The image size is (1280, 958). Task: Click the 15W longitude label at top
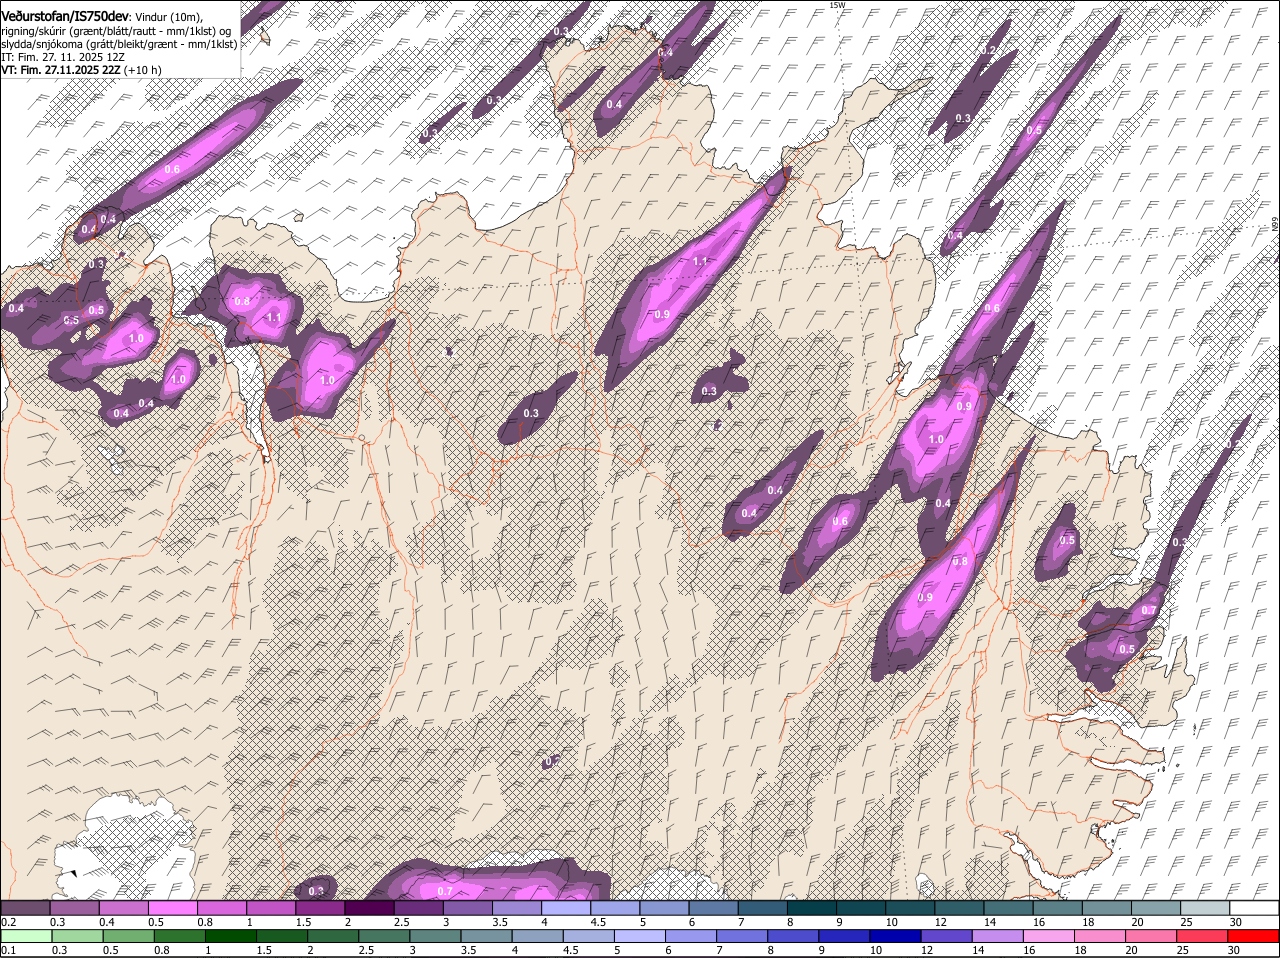[837, 5]
